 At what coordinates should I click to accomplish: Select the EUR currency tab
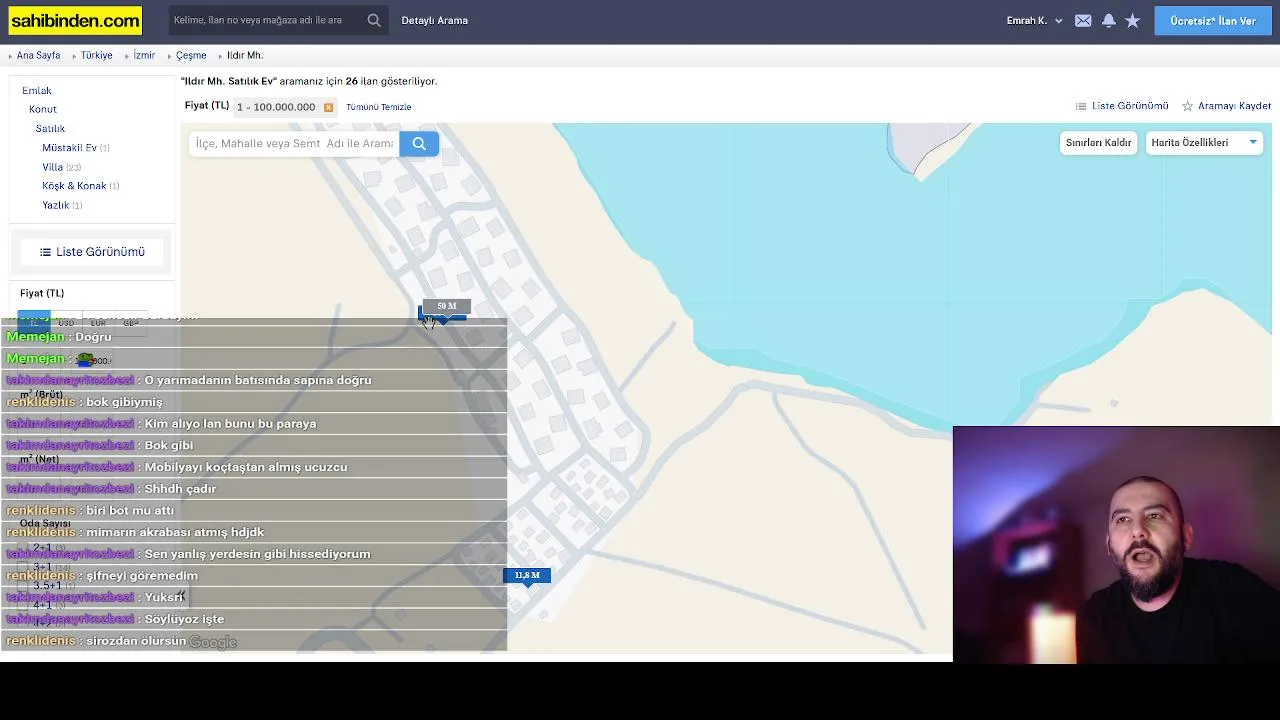[98, 322]
